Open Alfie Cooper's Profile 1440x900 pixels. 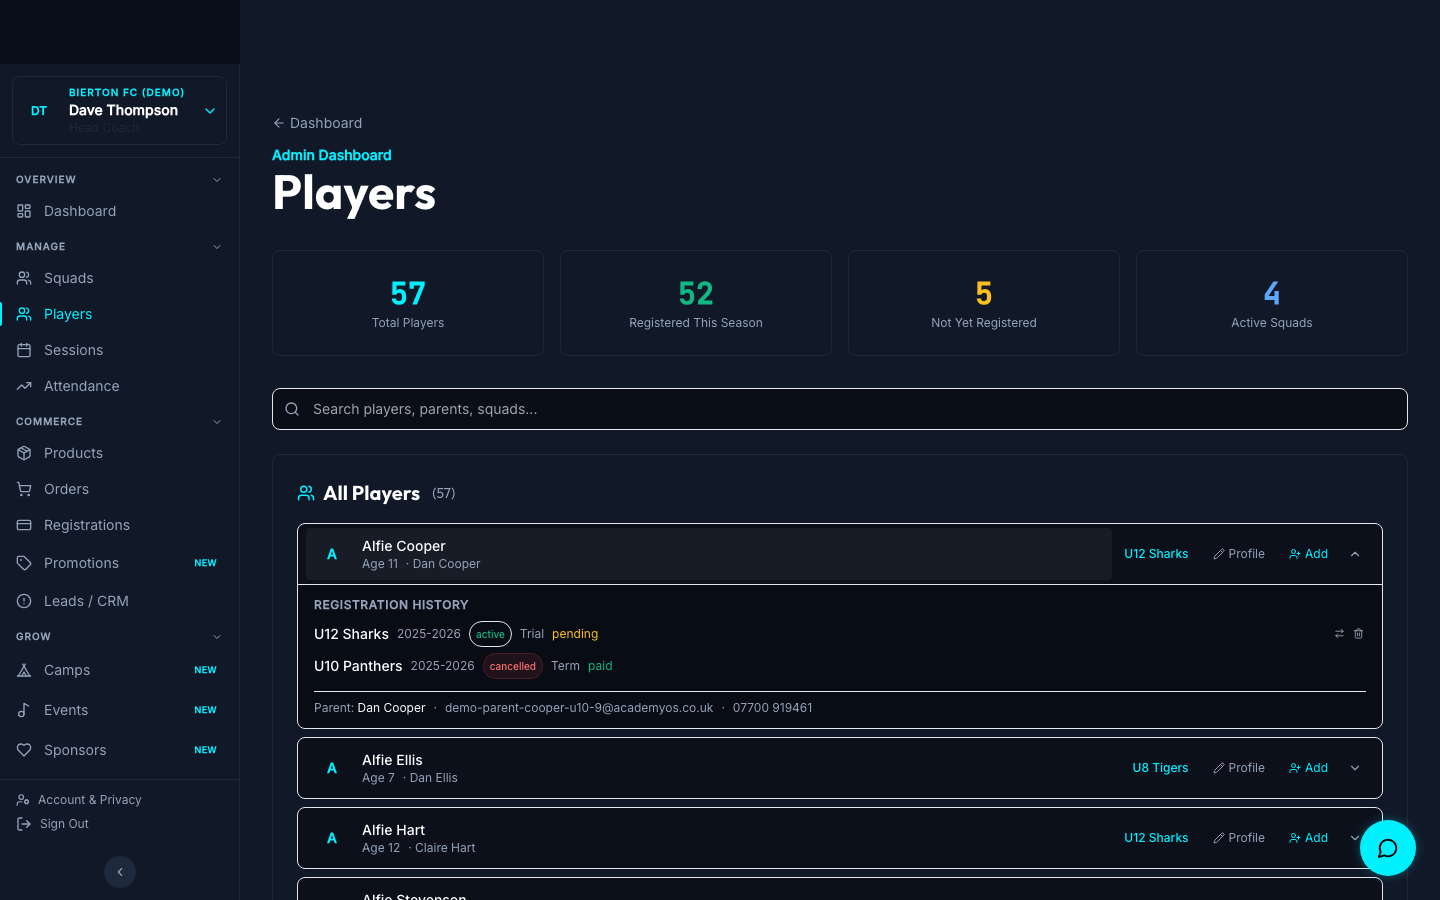1239,554
